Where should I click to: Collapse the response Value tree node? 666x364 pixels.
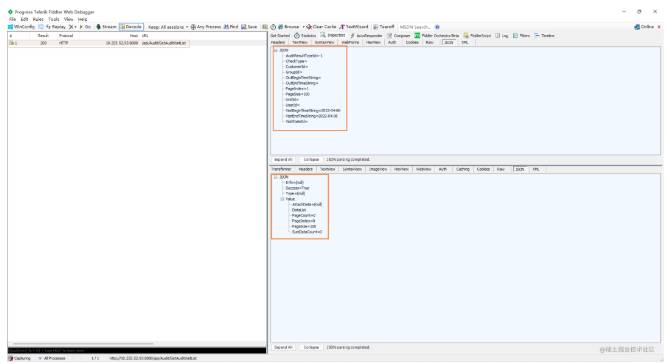(282, 199)
